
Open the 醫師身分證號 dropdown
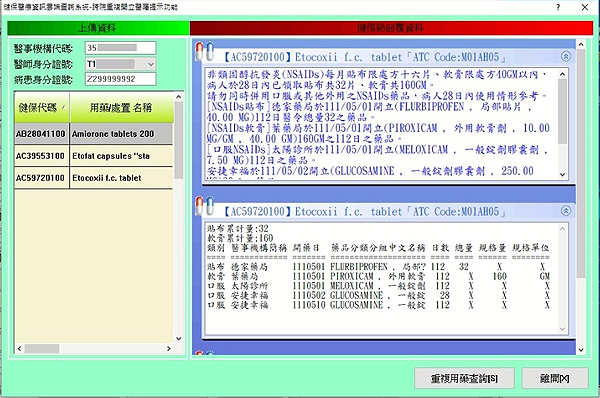click(x=151, y=64)
